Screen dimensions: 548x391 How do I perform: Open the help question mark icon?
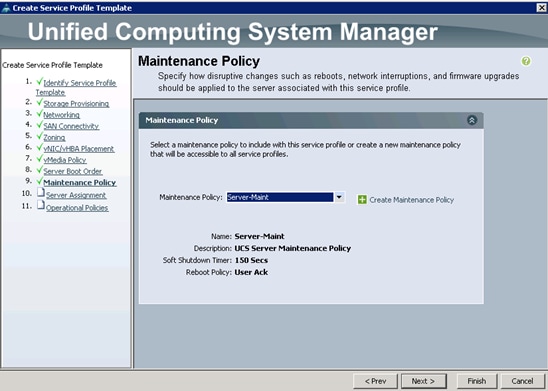click(526, 61)
